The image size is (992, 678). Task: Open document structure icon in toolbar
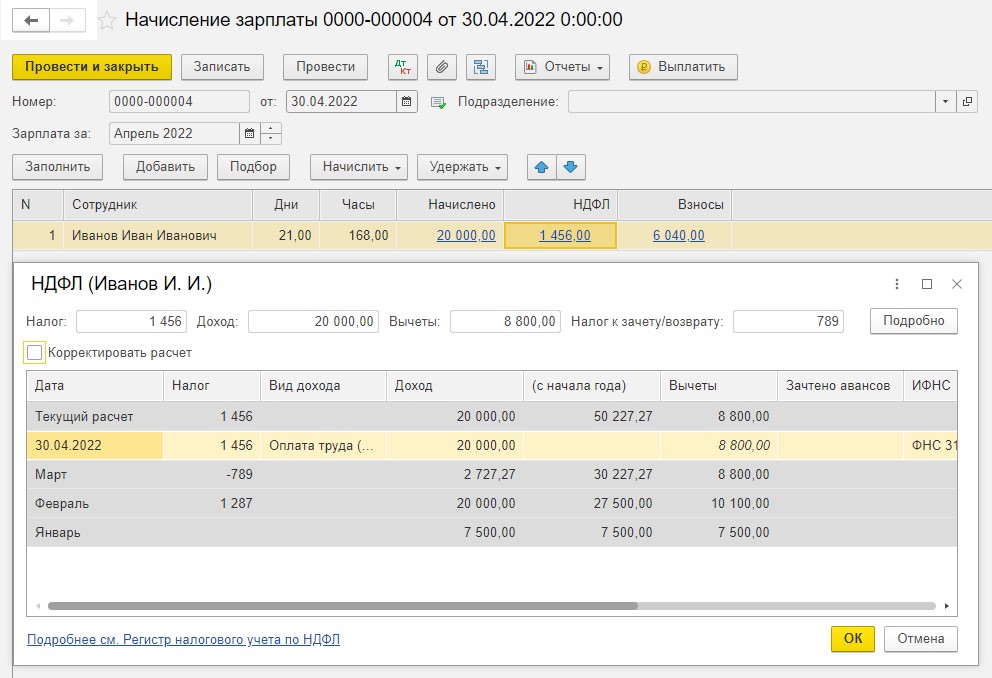481,67
